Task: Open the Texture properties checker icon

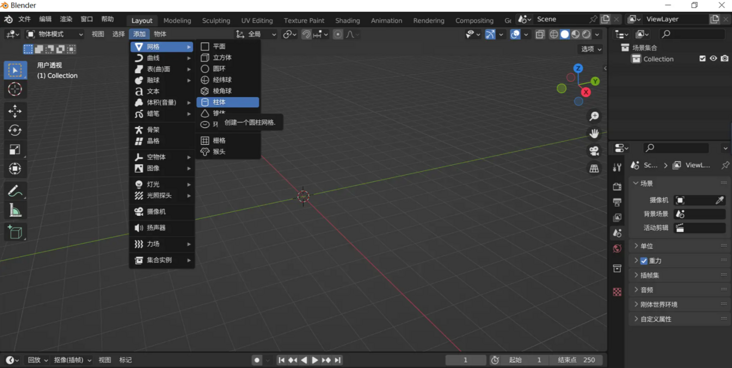Action: click(617, 292)
